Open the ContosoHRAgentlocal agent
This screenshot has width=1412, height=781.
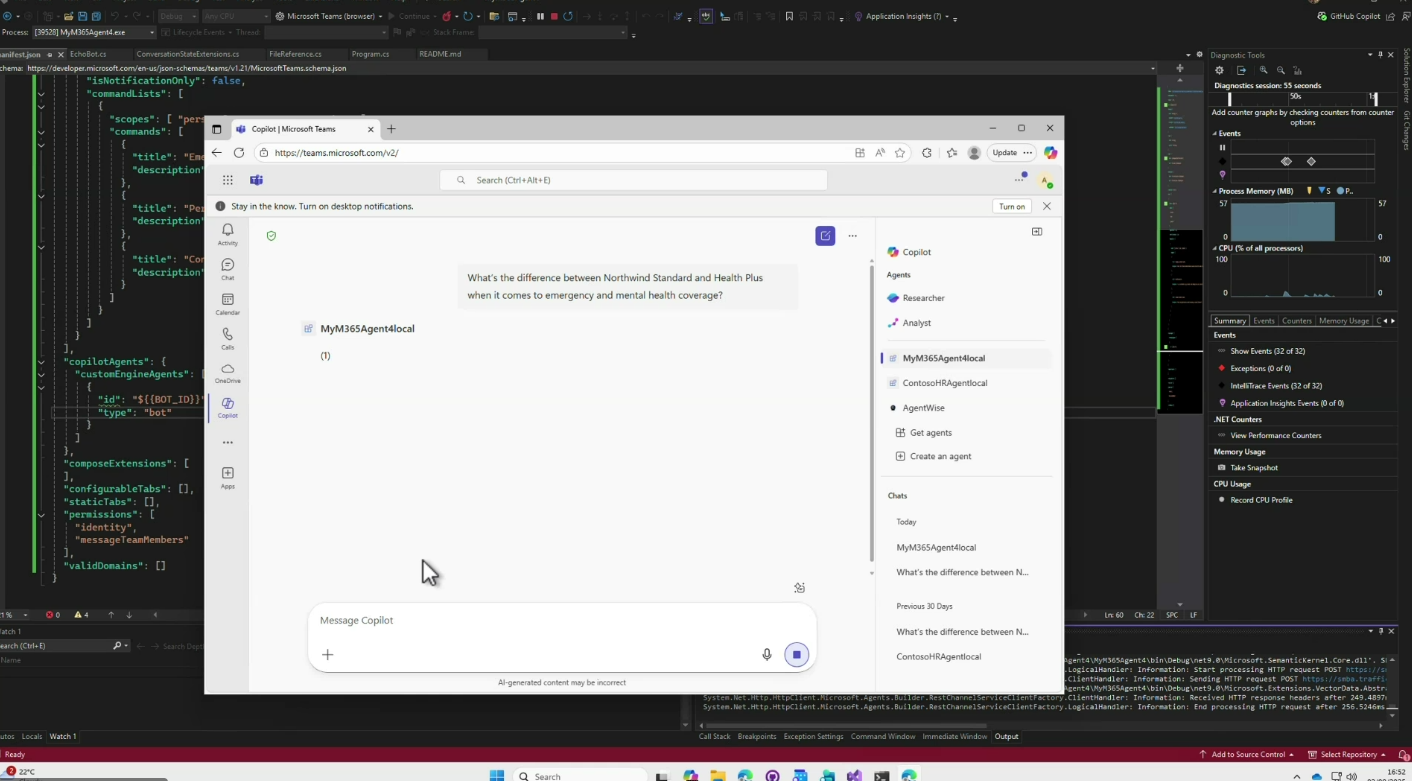click(x=945, y=383)
